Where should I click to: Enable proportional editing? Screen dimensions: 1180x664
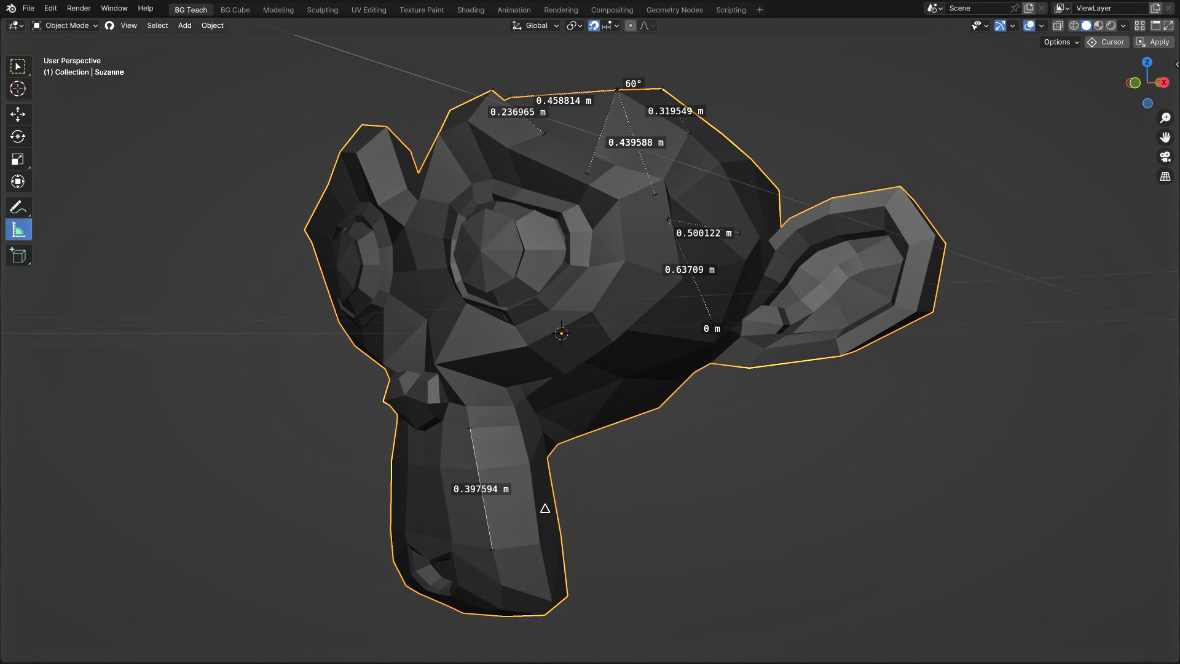point(630,26)
